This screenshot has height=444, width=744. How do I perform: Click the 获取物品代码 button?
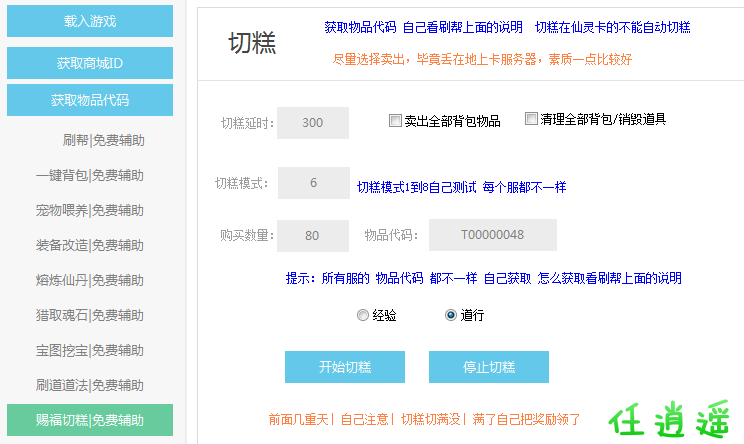pyautogui.click(x=89, y=100)
